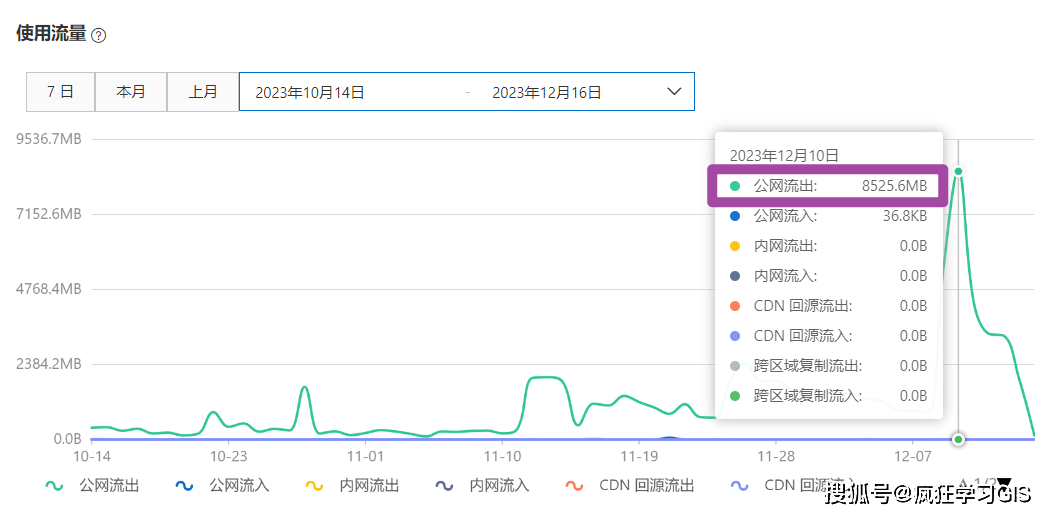The width and height of the screenshot is (1054, 517).
Task: Toggle 公网流入 series in legend
Action: (222, 485)
